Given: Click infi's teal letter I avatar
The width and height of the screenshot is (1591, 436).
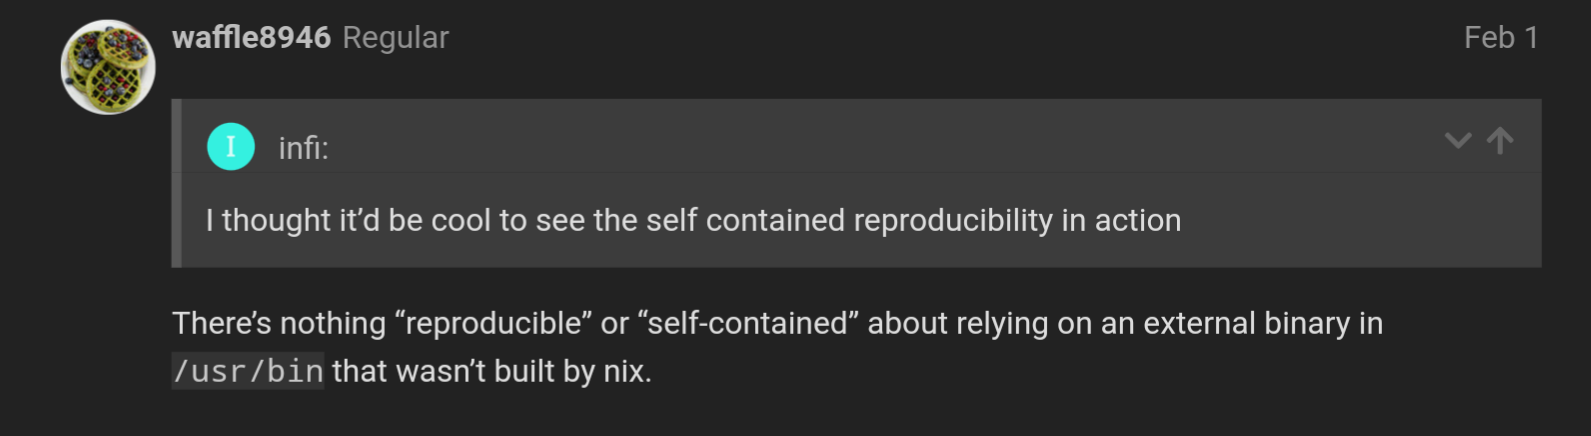Looking at the screenshot, I should [x=231, y=147].
